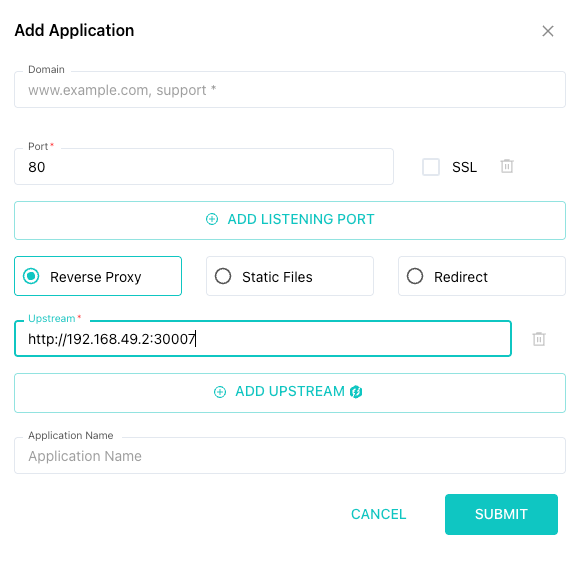Click the ADD LISTENING PORT button

coord(290,220)
